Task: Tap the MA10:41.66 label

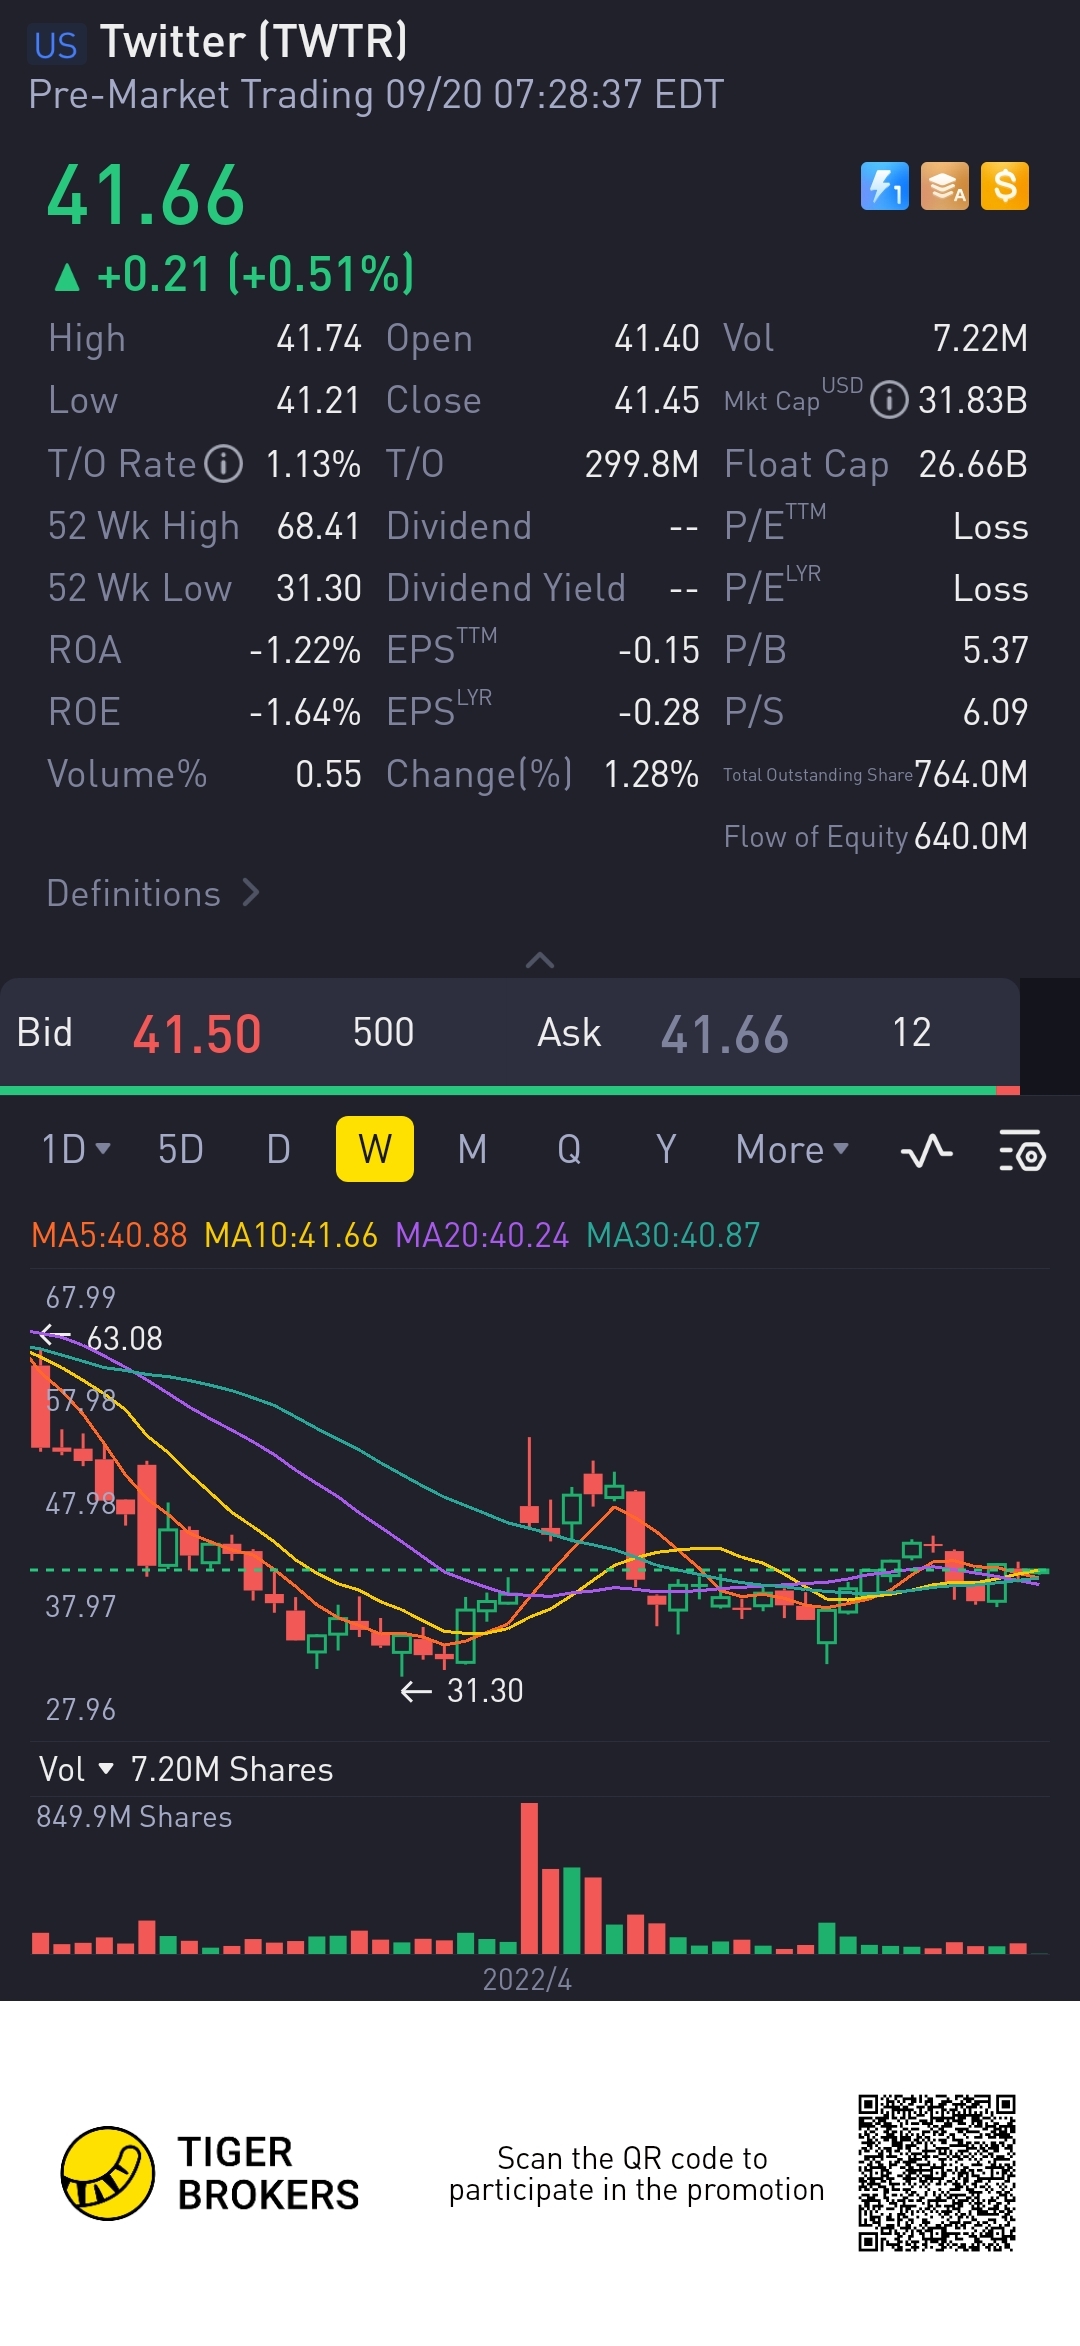Action: (x=291, y=1235)
